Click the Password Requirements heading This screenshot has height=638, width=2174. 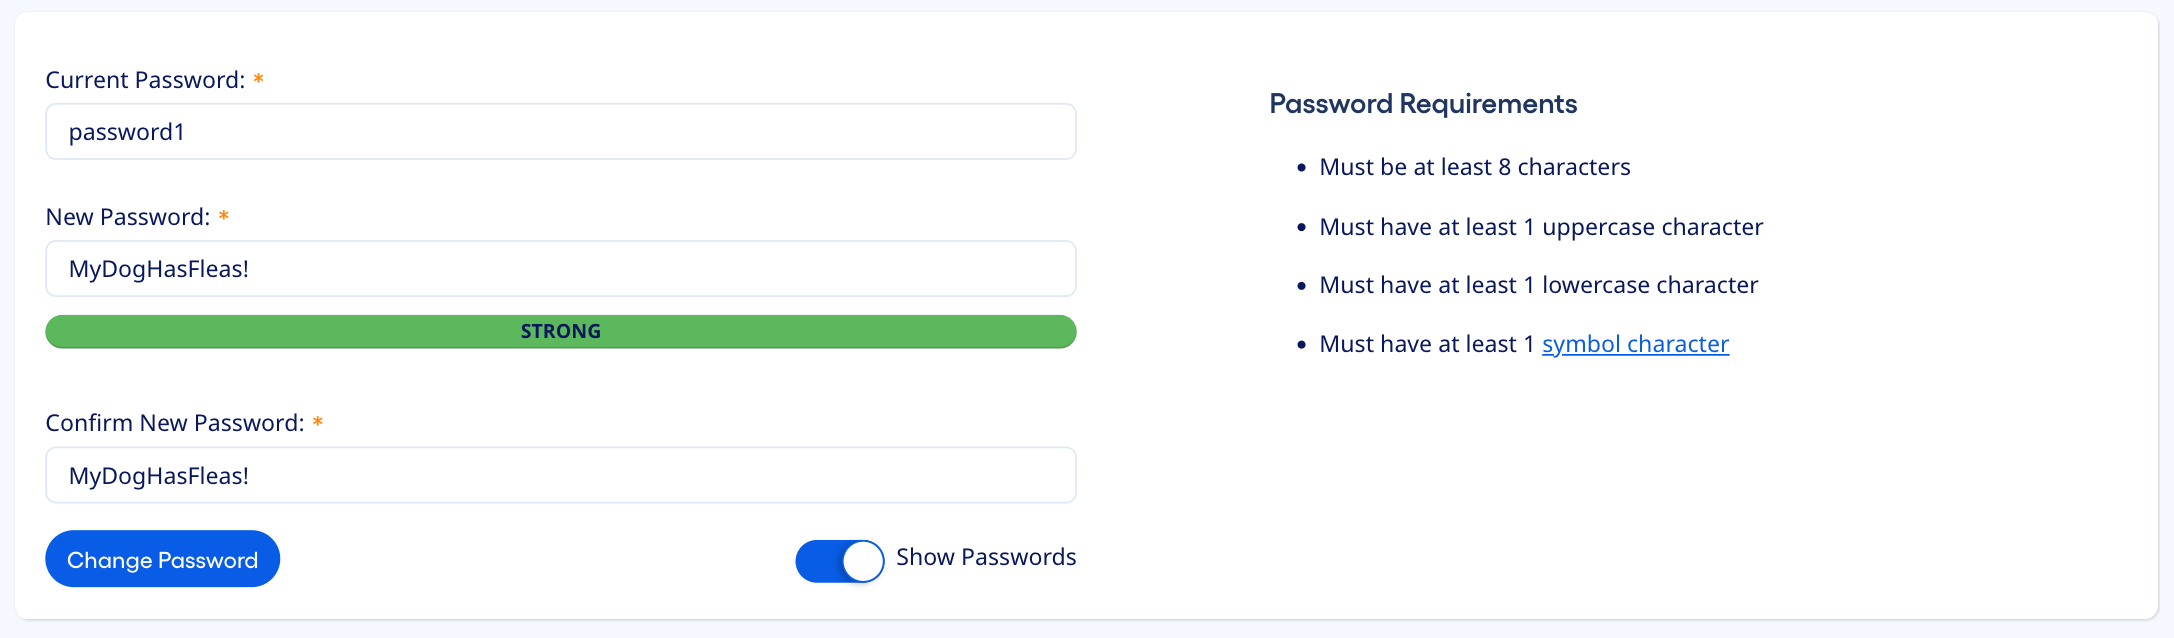[1422, 103]
